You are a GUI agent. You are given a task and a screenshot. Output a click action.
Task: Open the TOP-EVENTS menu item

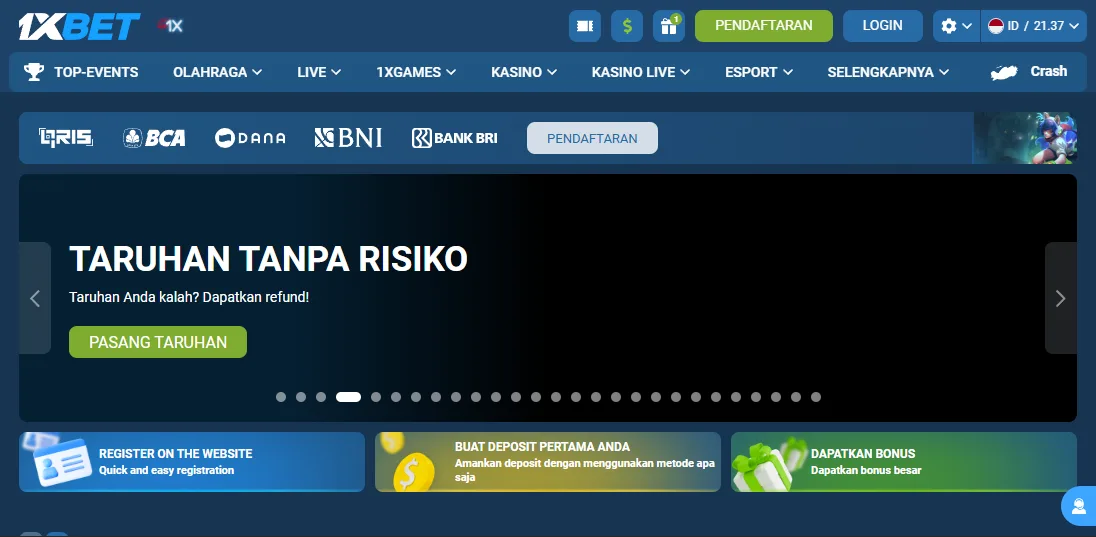[x=82, y=72]
